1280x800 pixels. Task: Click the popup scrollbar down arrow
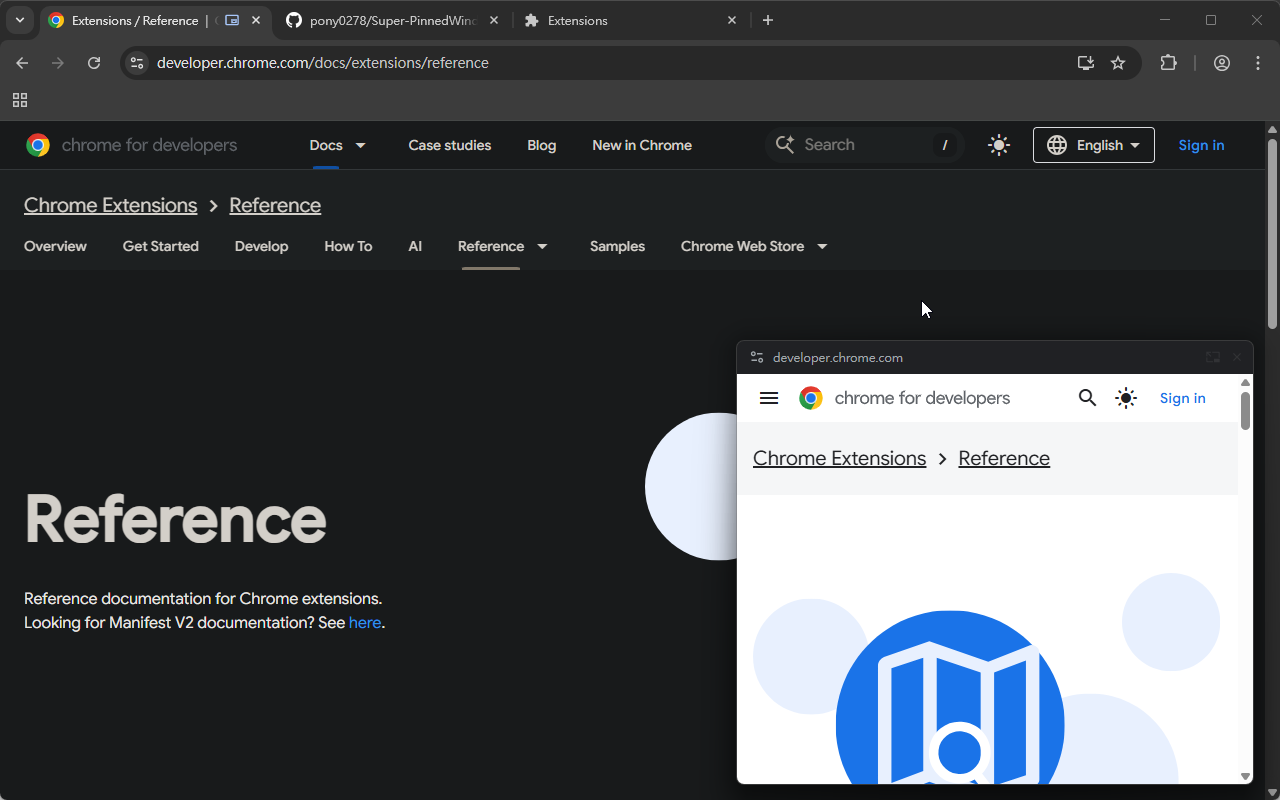tap(1245, 776)
